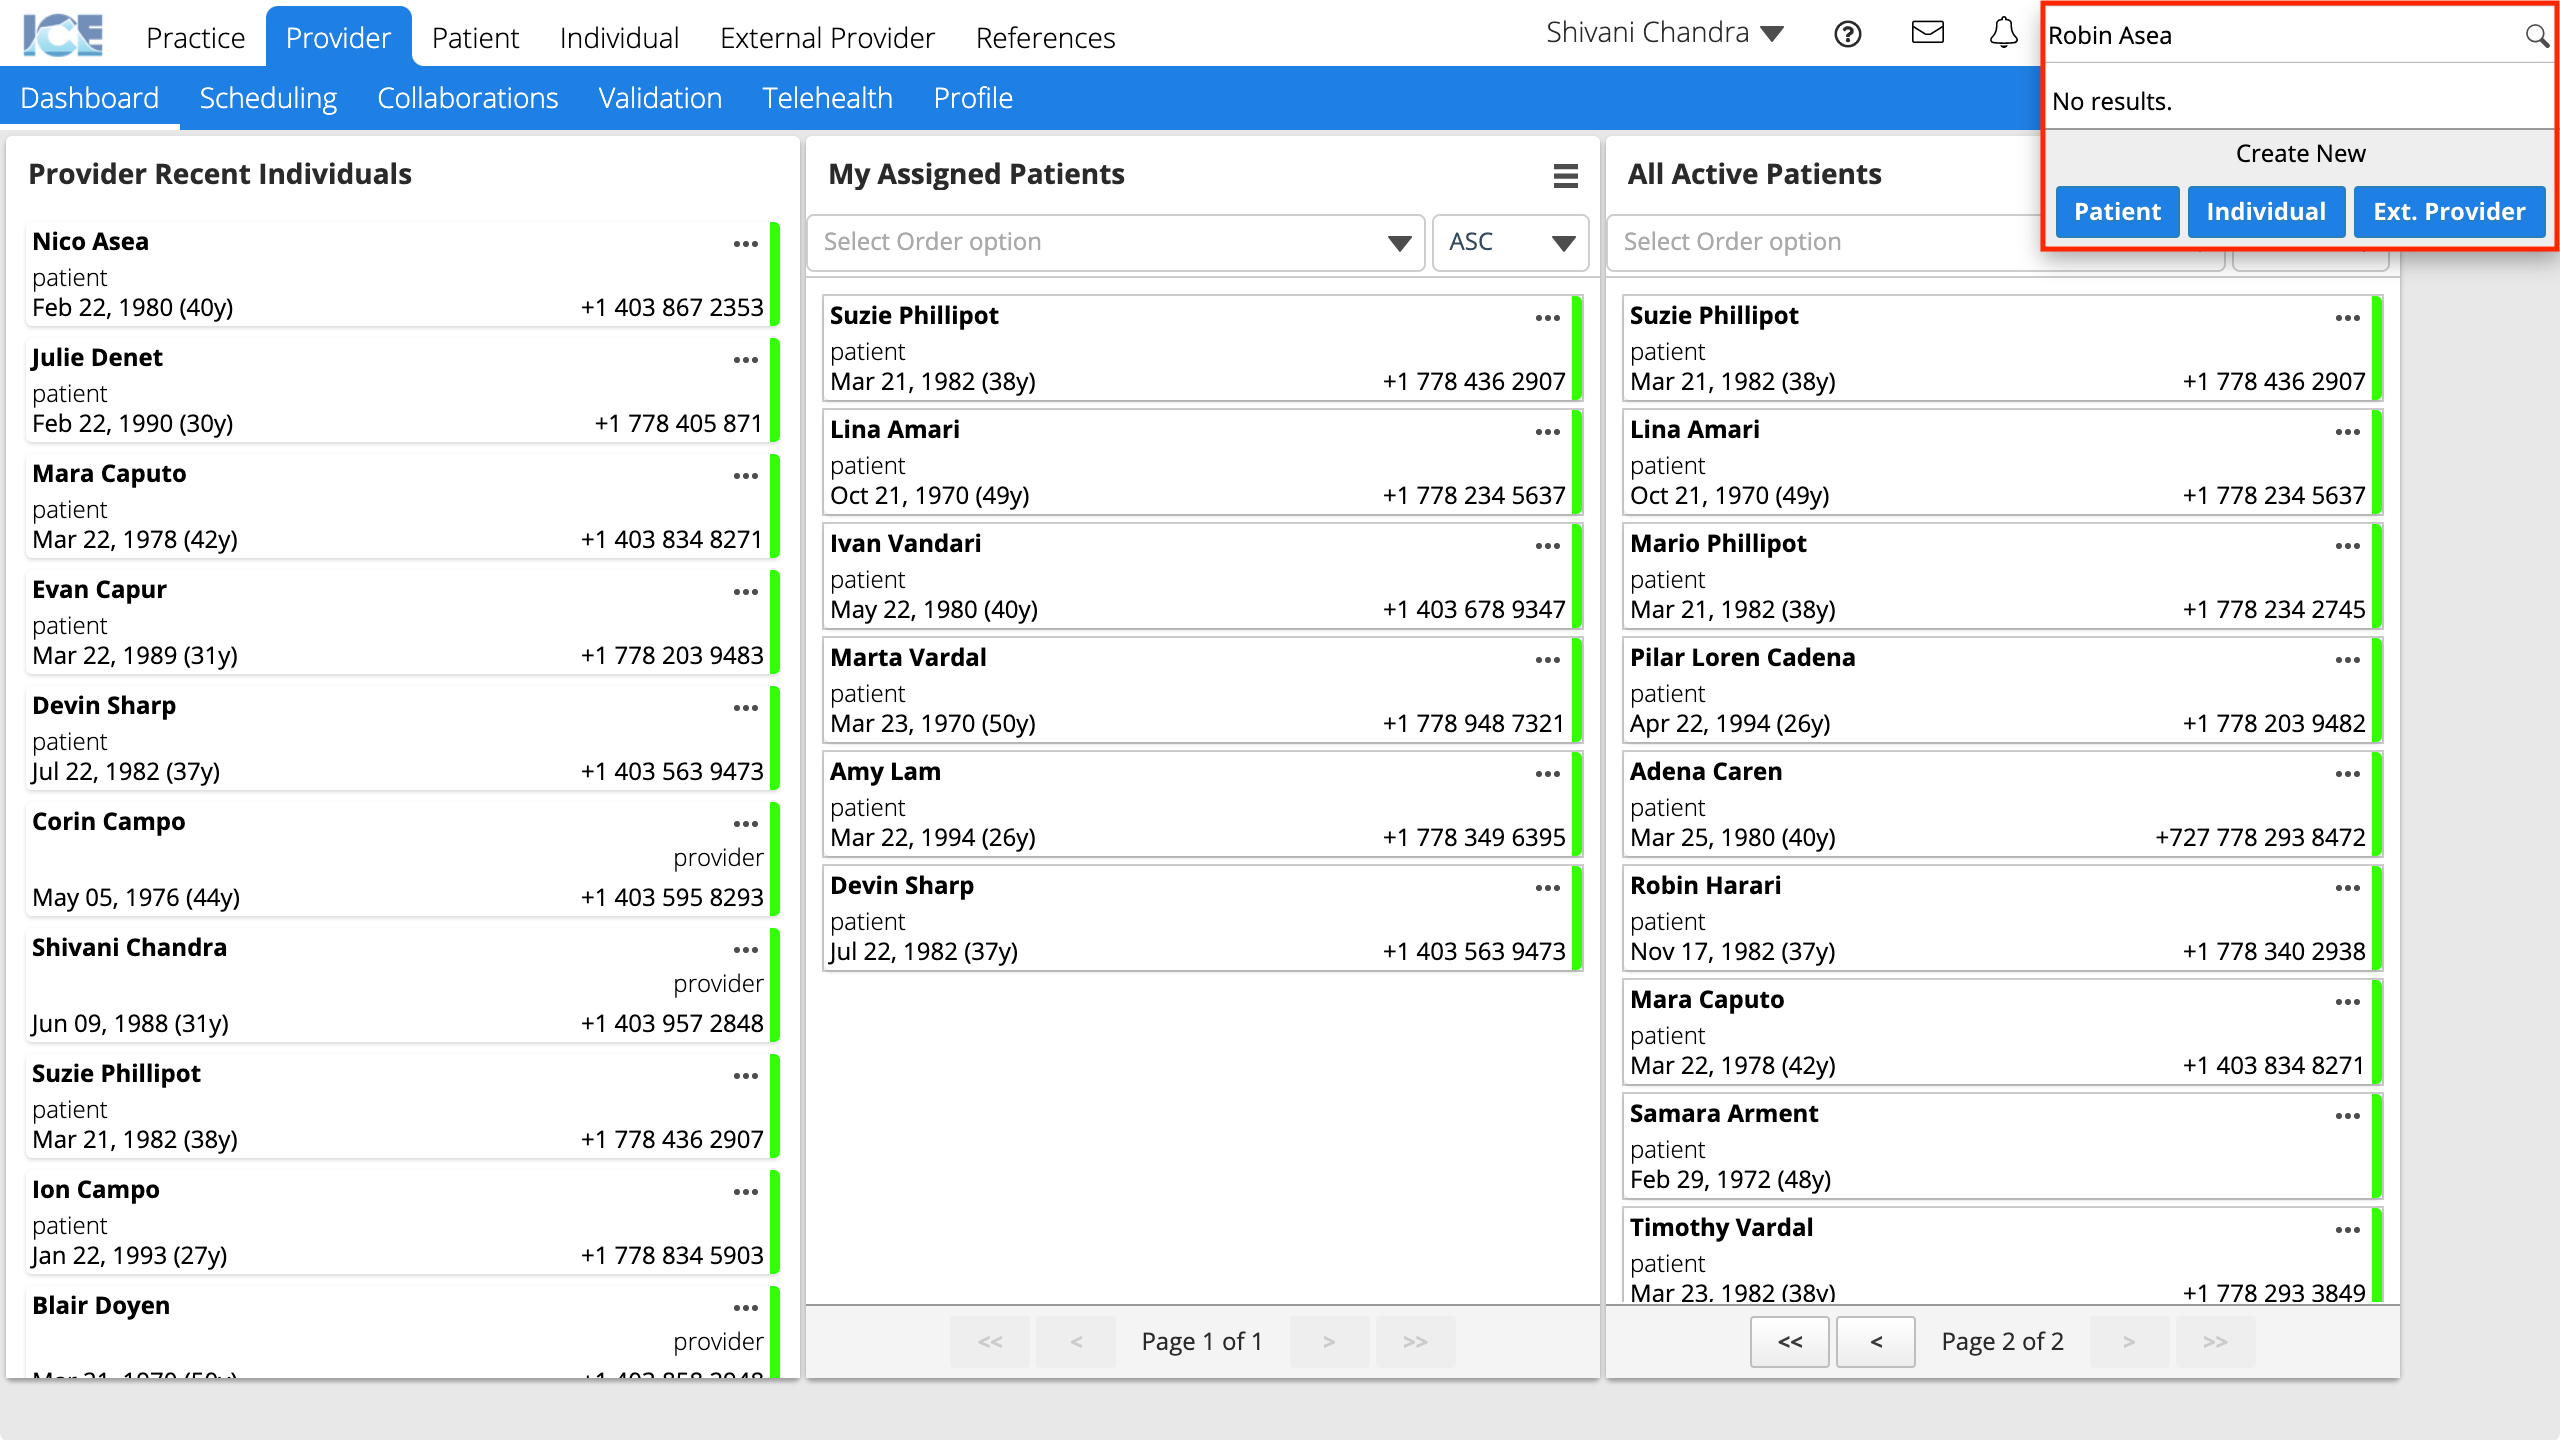Open options for Julie Denet
This screenshot has height=1440, width=2560.
click(746, 360)
